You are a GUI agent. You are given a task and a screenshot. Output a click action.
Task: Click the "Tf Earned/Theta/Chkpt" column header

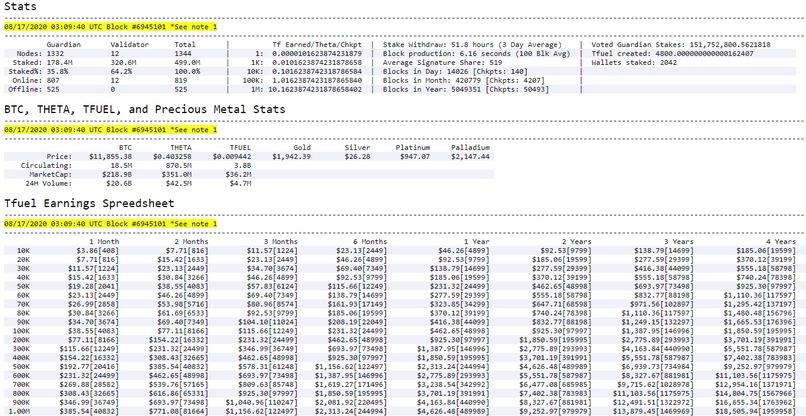(x=317, y=45)
